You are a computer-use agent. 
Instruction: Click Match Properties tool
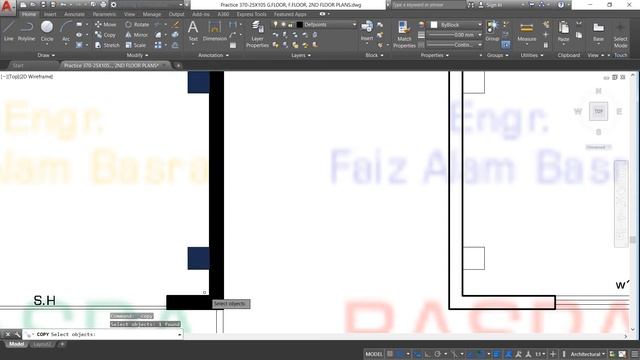[404, 34]
